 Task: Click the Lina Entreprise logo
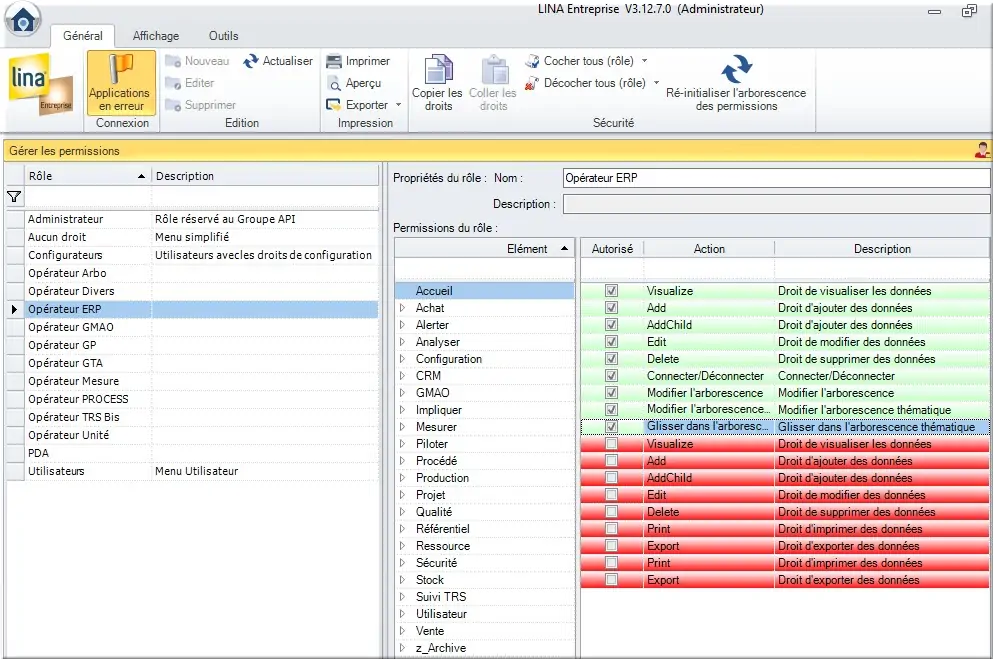coord(41,85)
